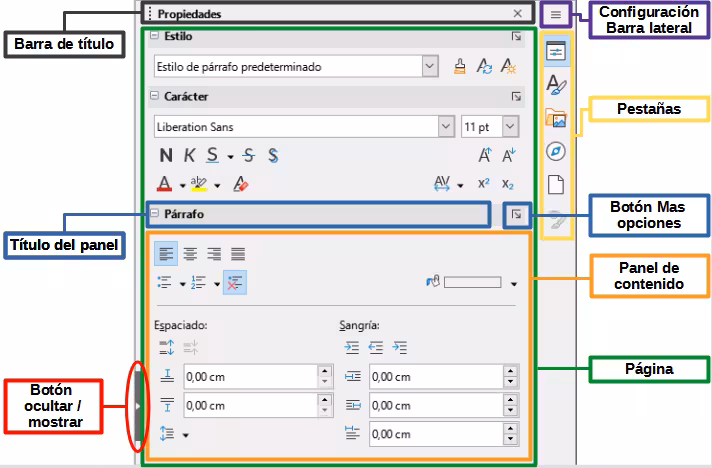Click the paragraph style name field
This screenshot has width=712, height=468.
pos(288,66)
